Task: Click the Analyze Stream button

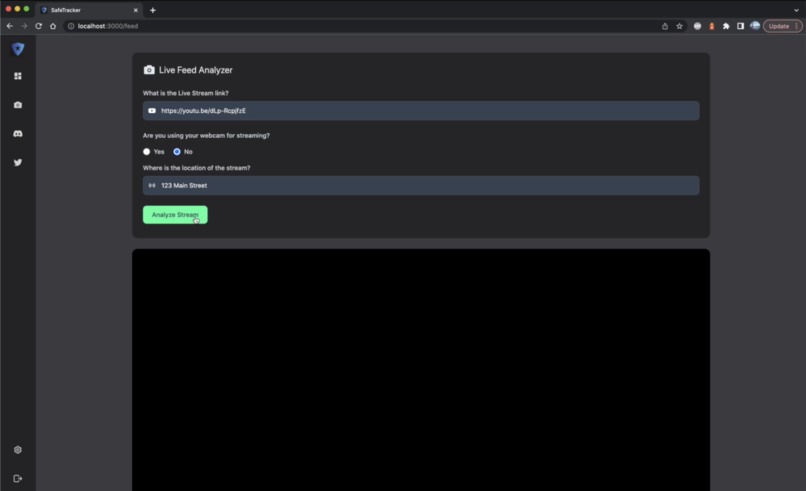Action: (175, 215)
